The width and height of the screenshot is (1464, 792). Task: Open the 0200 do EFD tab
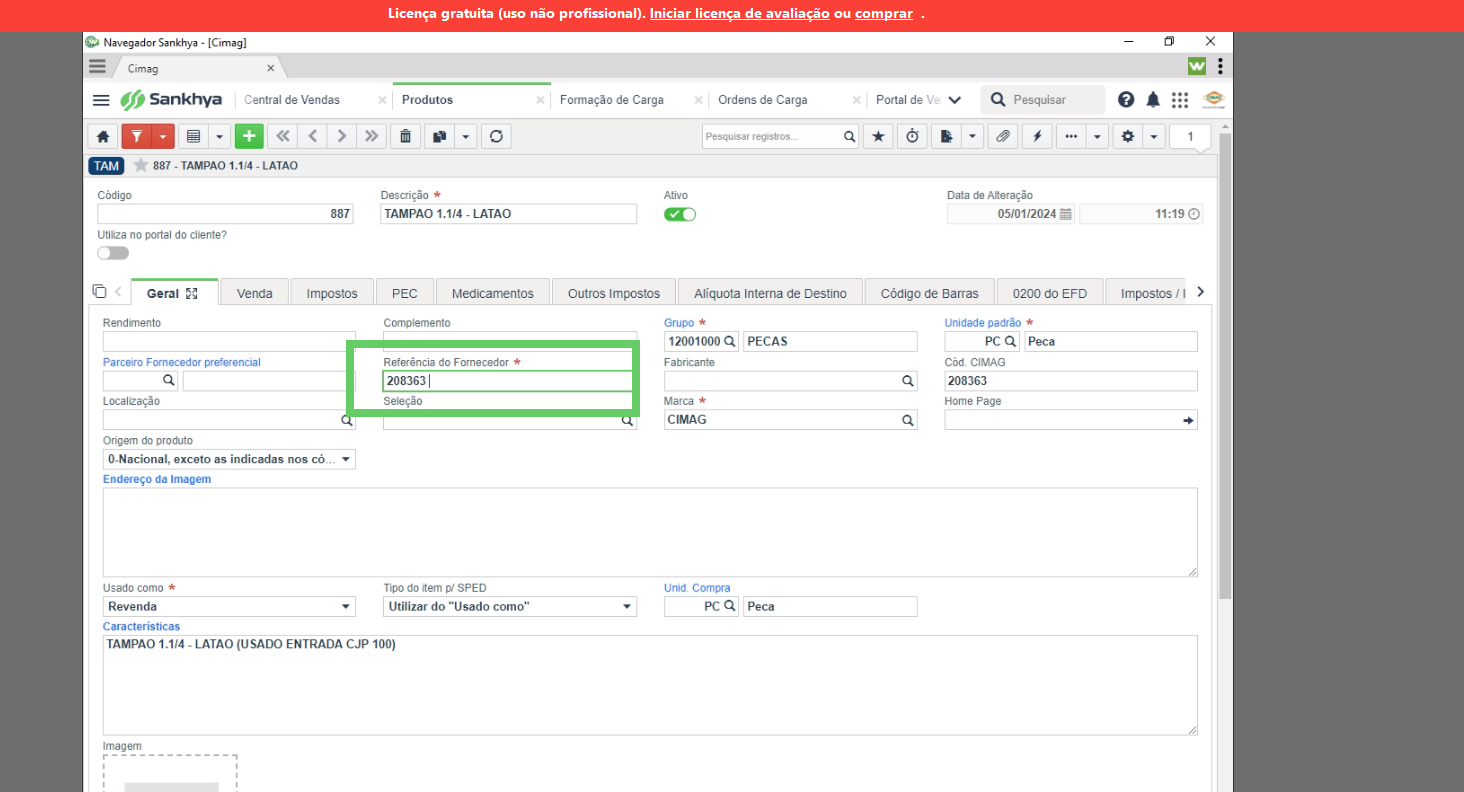[x=1051, y=293]
